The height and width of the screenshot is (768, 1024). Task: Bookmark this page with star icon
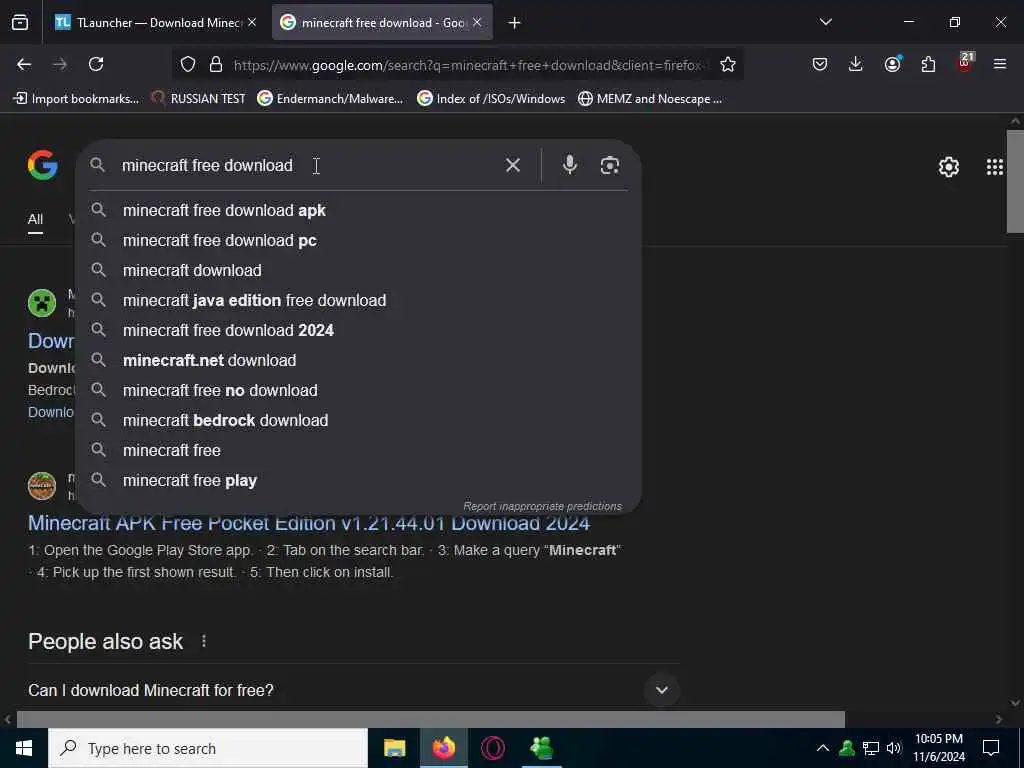pyautogui.click(x=728, y=64)
